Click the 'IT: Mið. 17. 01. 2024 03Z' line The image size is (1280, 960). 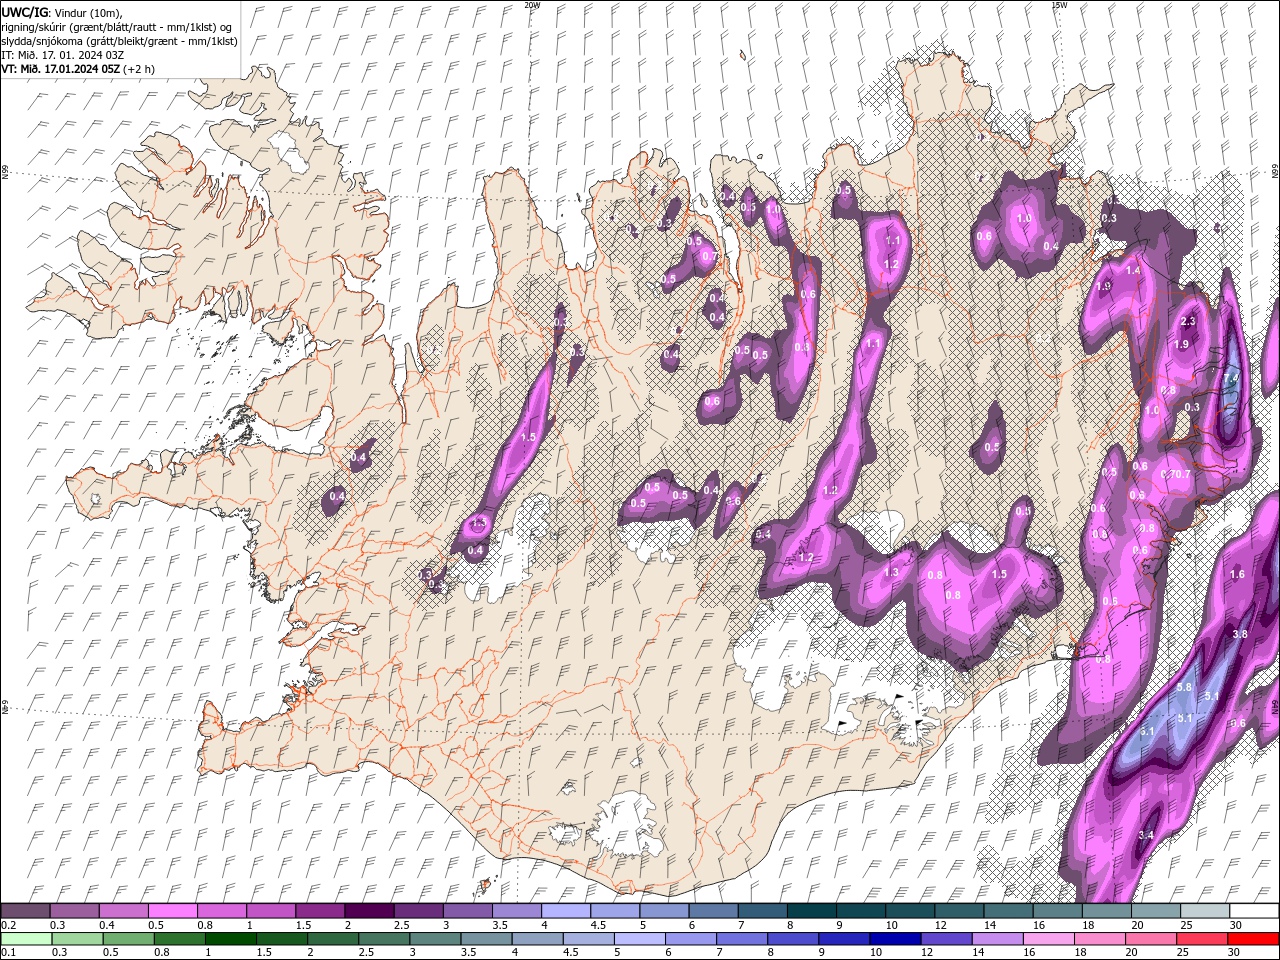pos(62,55)
